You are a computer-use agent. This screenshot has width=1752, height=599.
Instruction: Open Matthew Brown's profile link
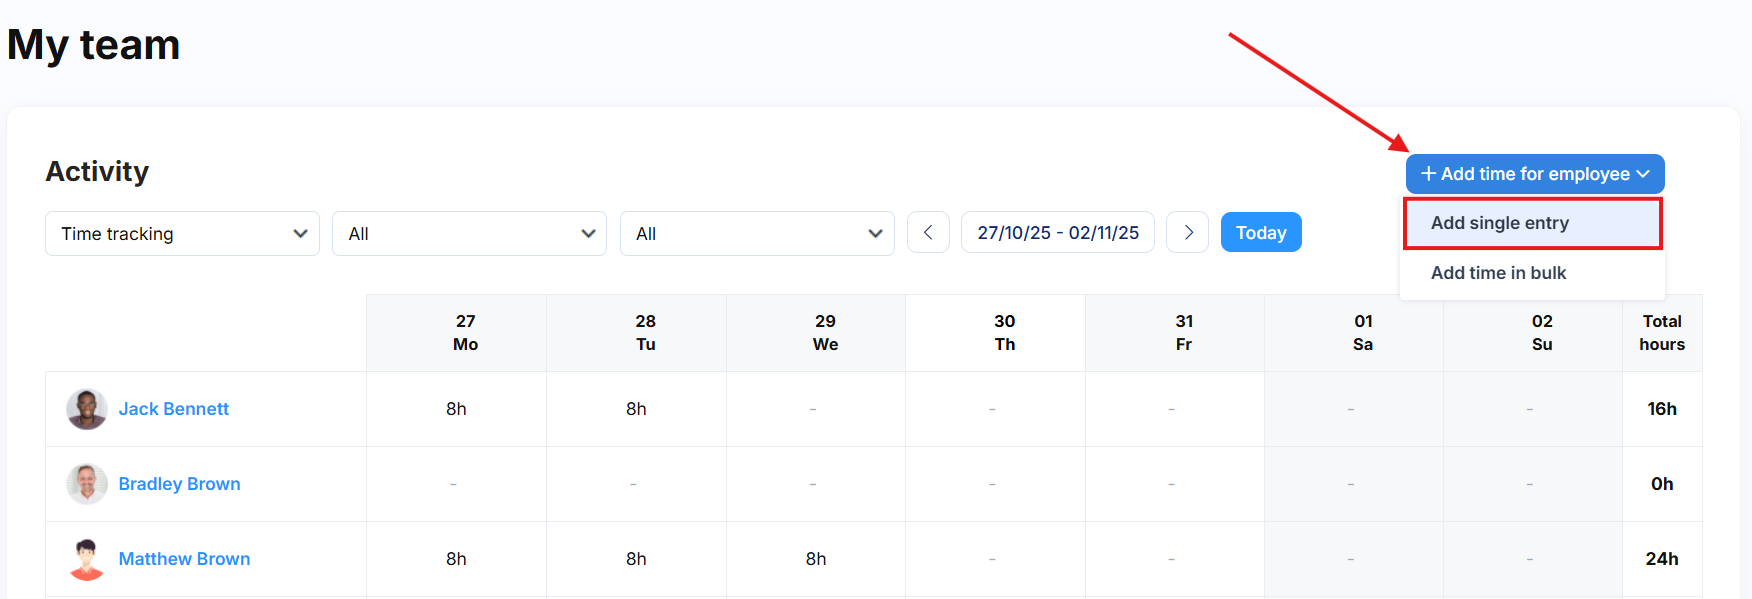(184, 559)
